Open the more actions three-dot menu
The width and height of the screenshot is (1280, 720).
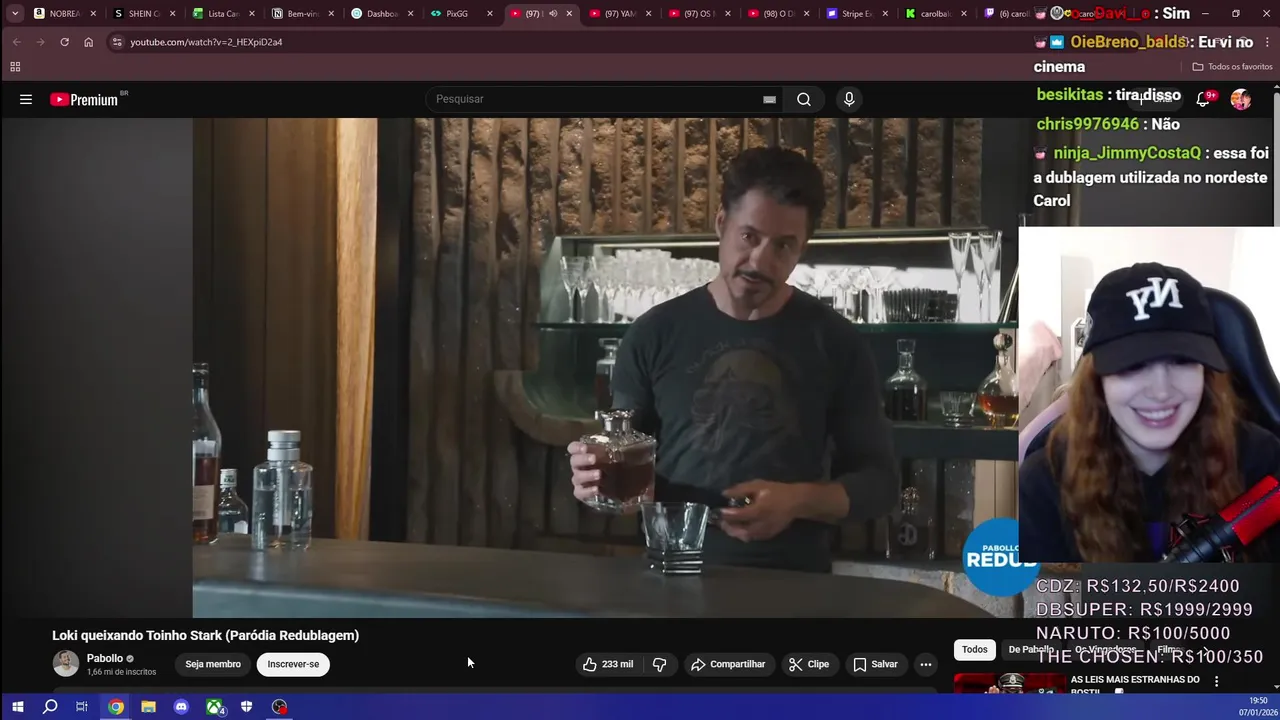[926, 664]
